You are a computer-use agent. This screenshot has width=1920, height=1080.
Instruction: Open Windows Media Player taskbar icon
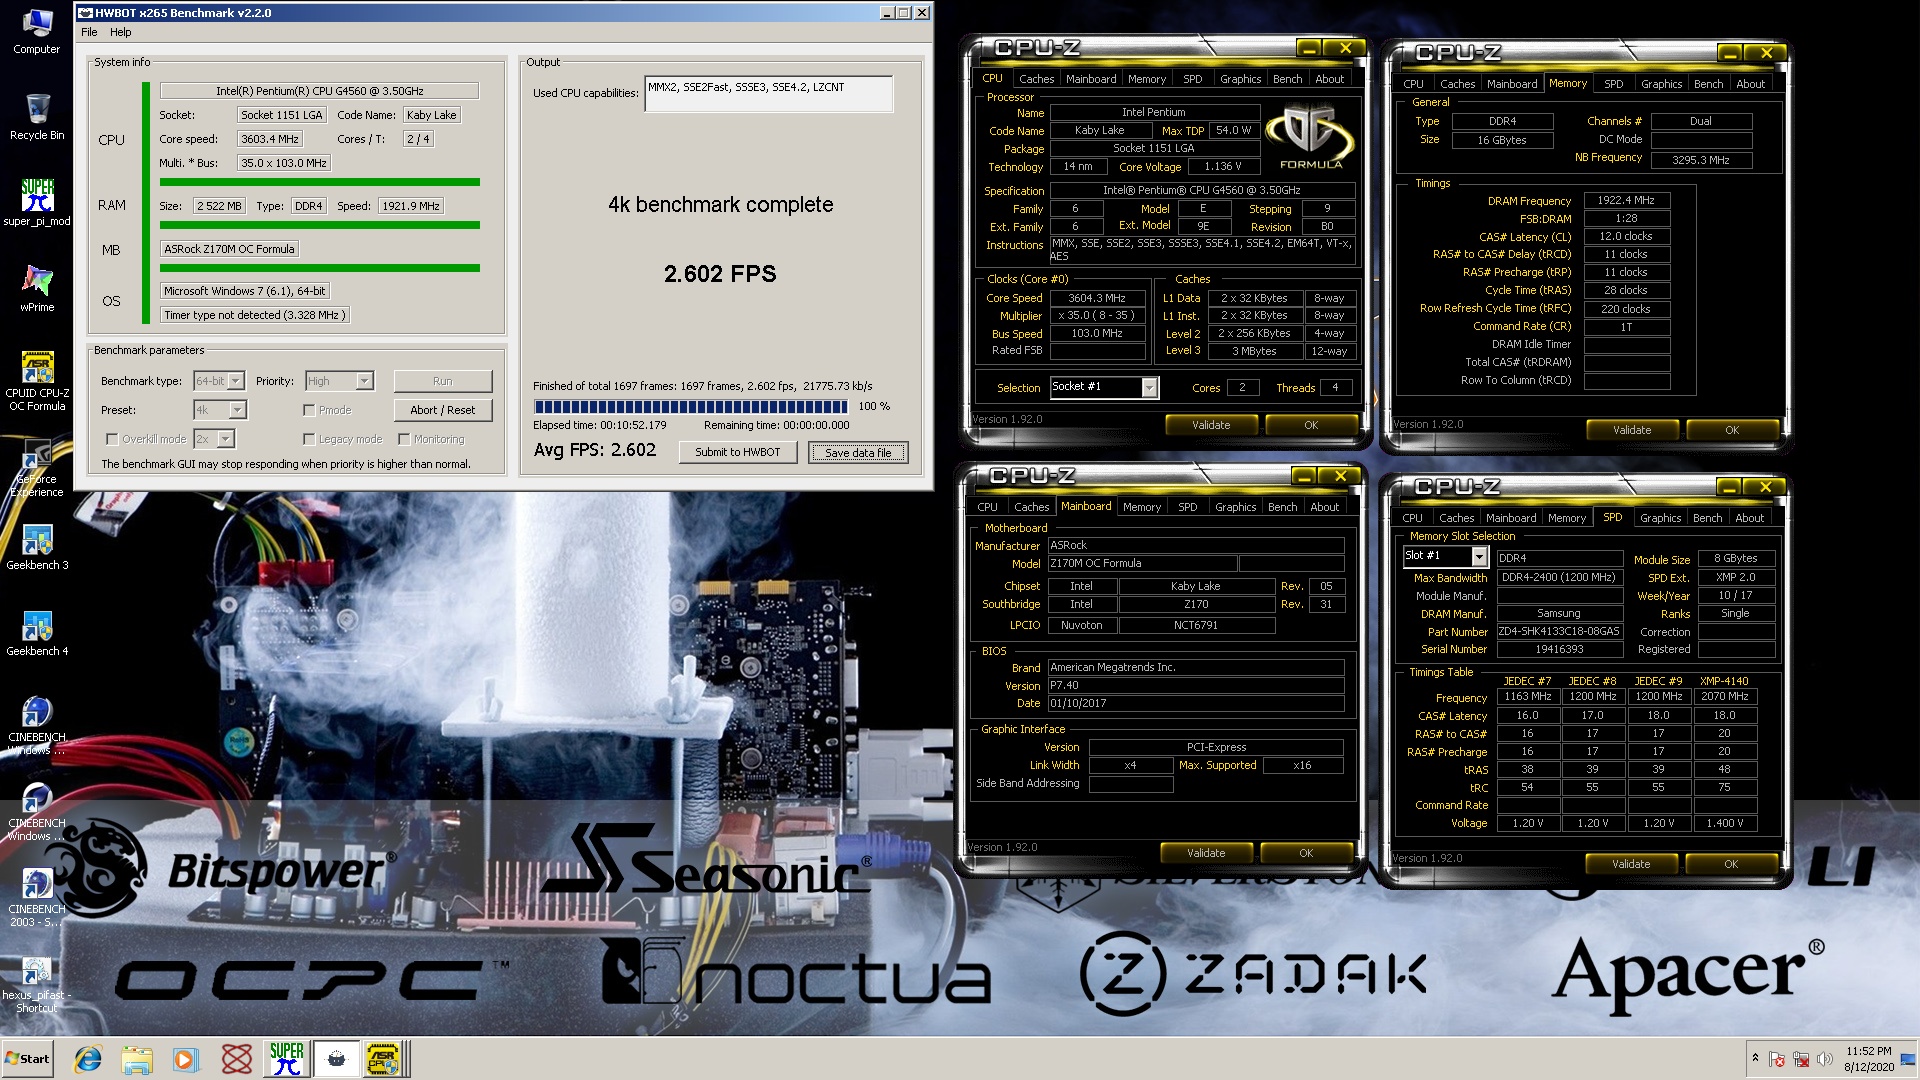(186, 1059)
